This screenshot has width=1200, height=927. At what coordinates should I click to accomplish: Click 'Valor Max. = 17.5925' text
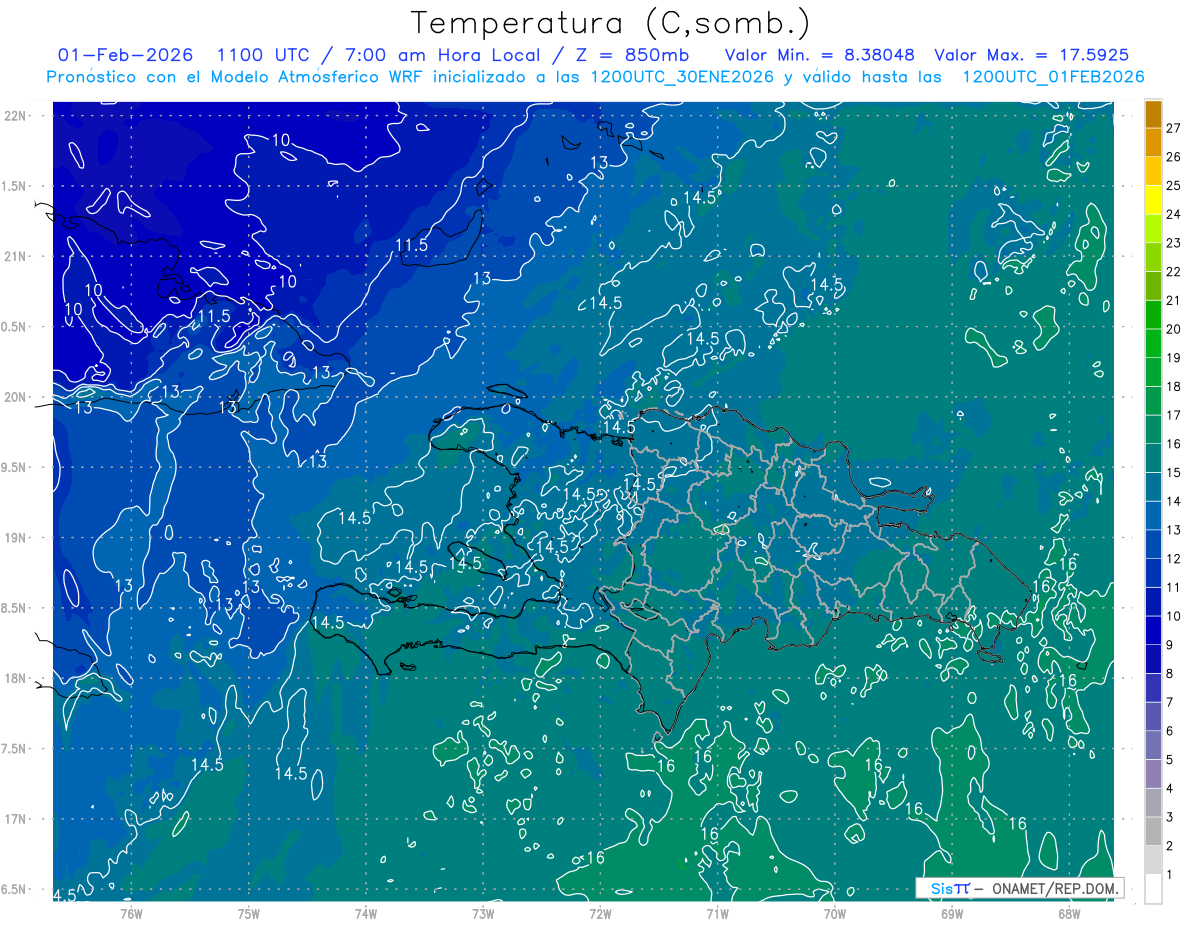point(1032,55)
